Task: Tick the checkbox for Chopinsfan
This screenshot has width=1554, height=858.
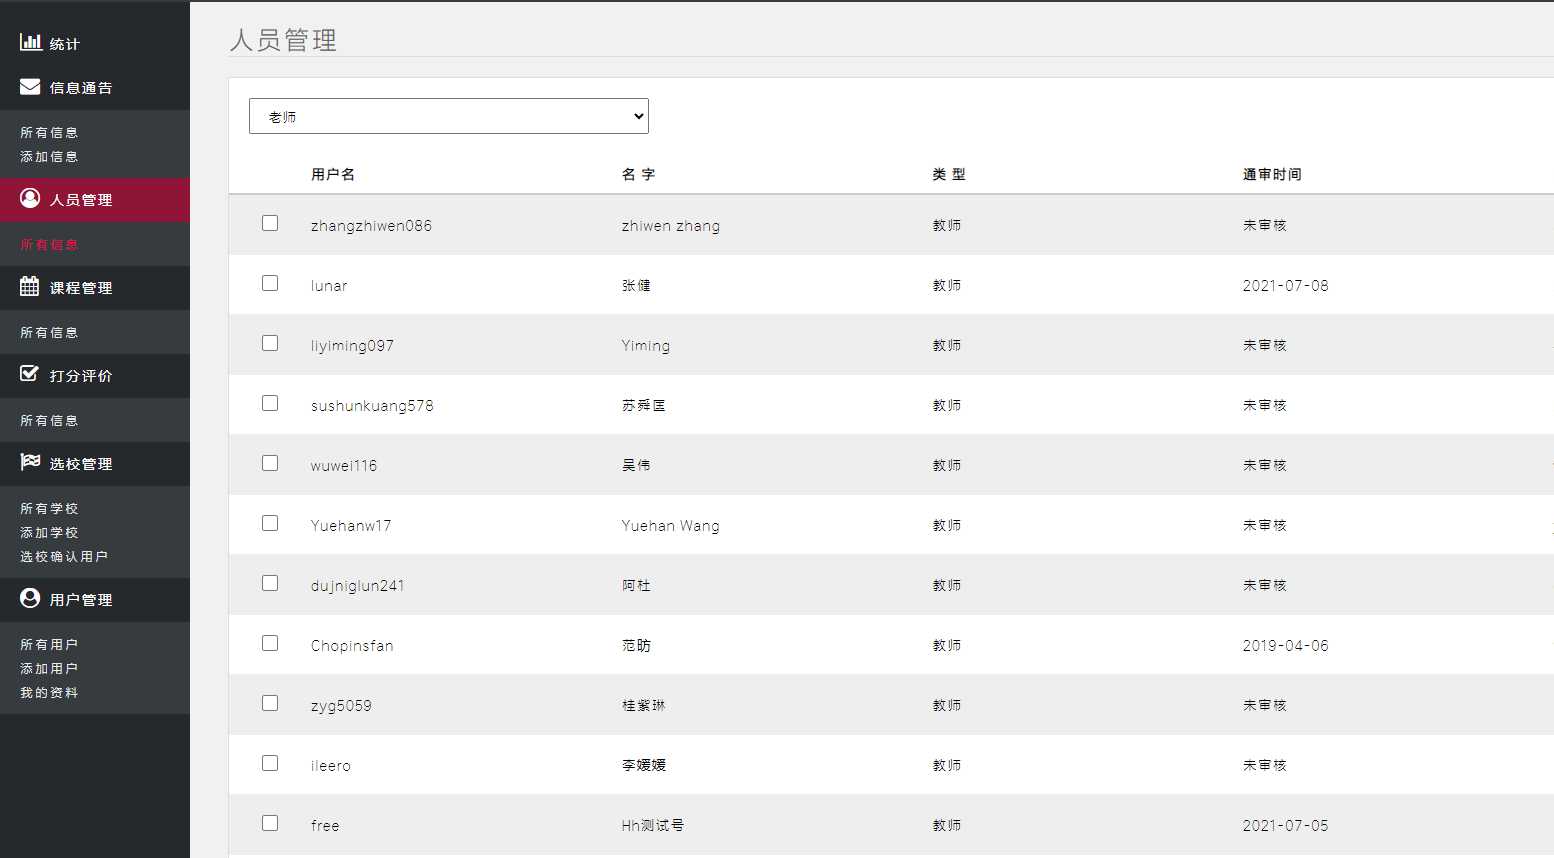Action: (270, 643)
